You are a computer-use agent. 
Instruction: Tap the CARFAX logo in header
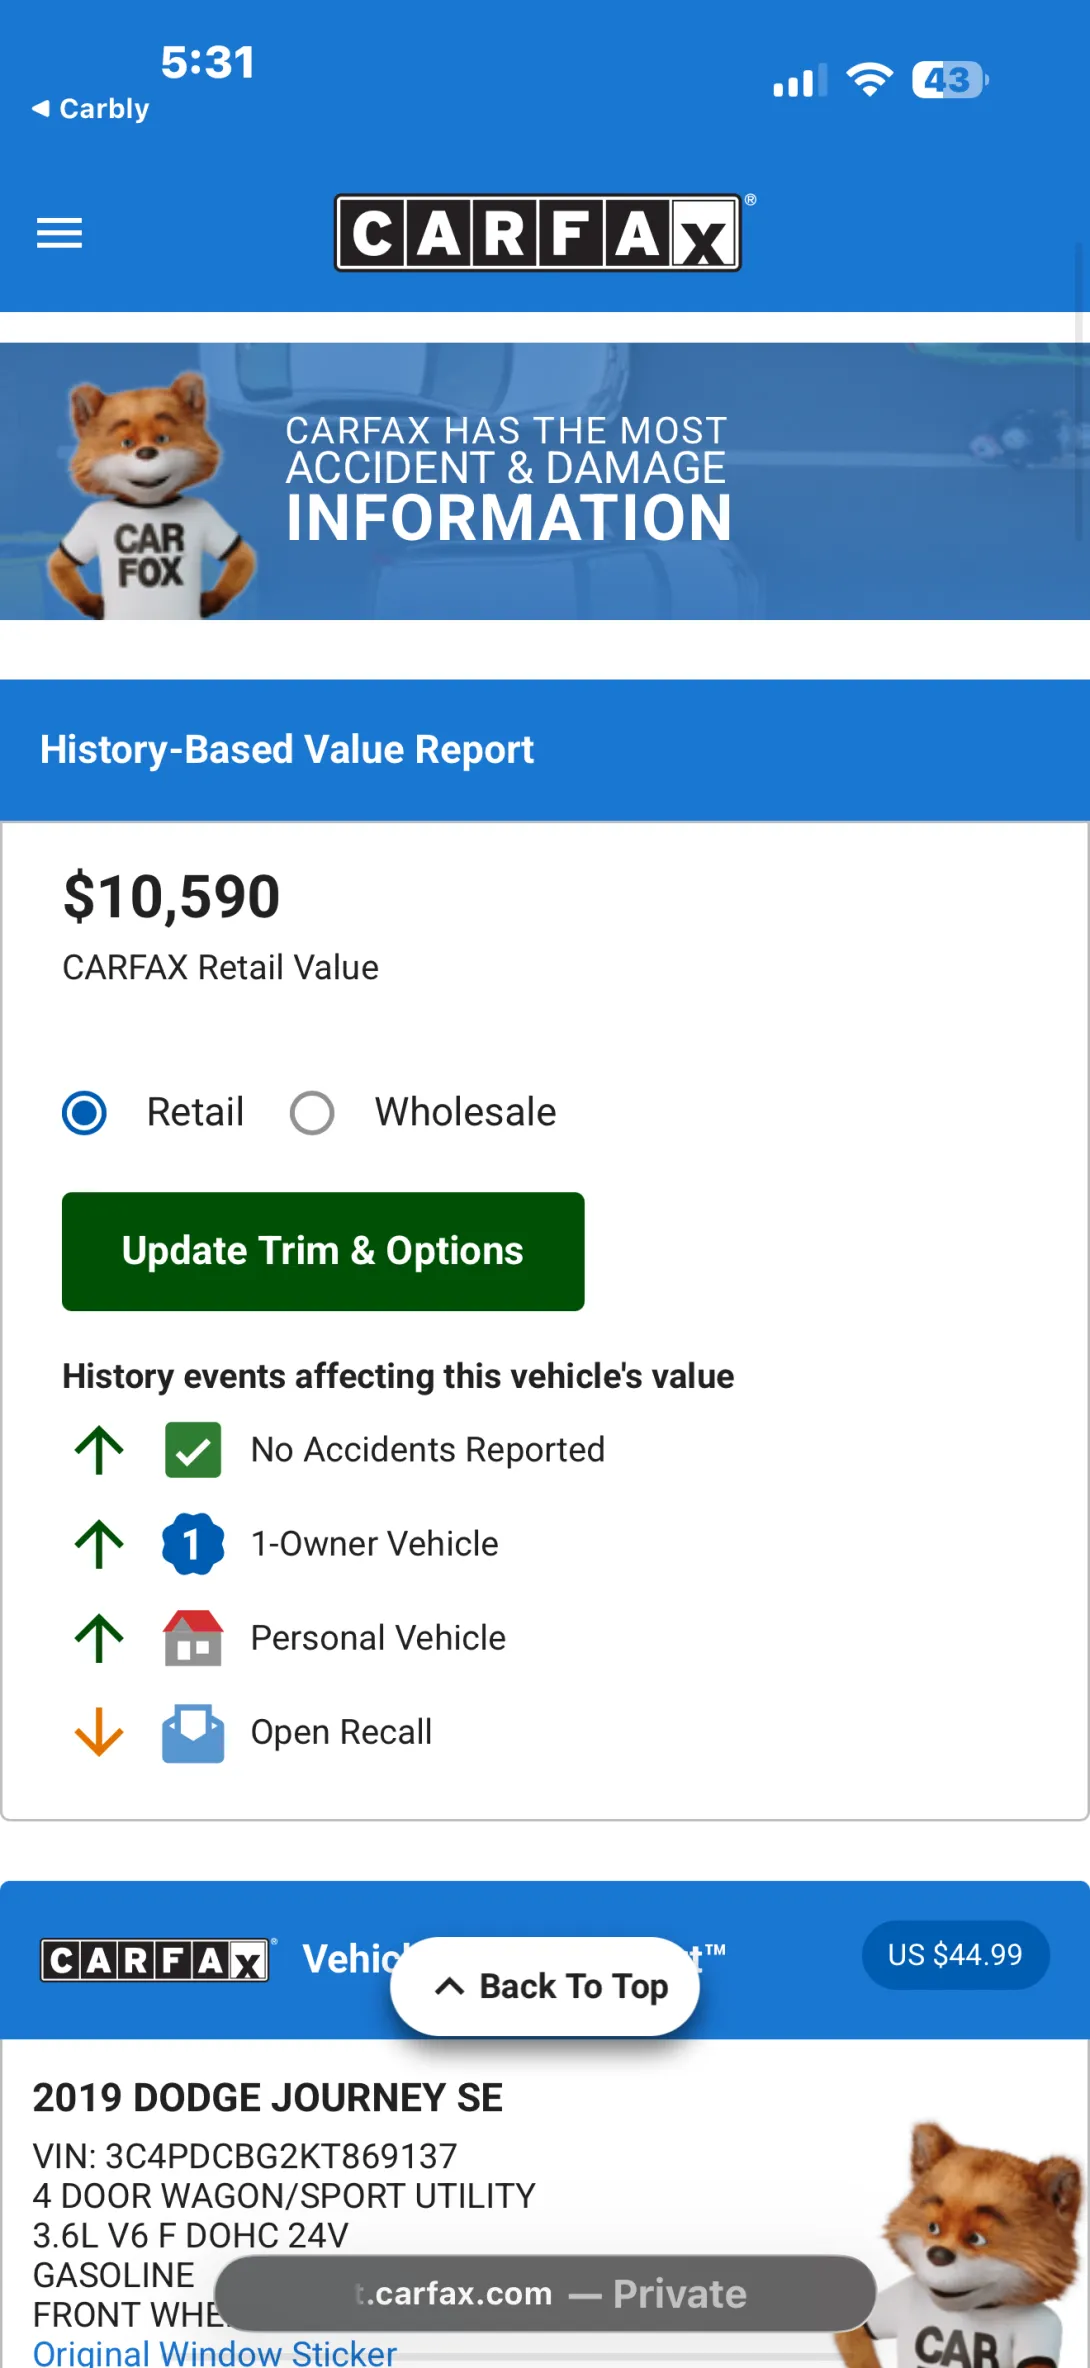click(x=538, y=233)
